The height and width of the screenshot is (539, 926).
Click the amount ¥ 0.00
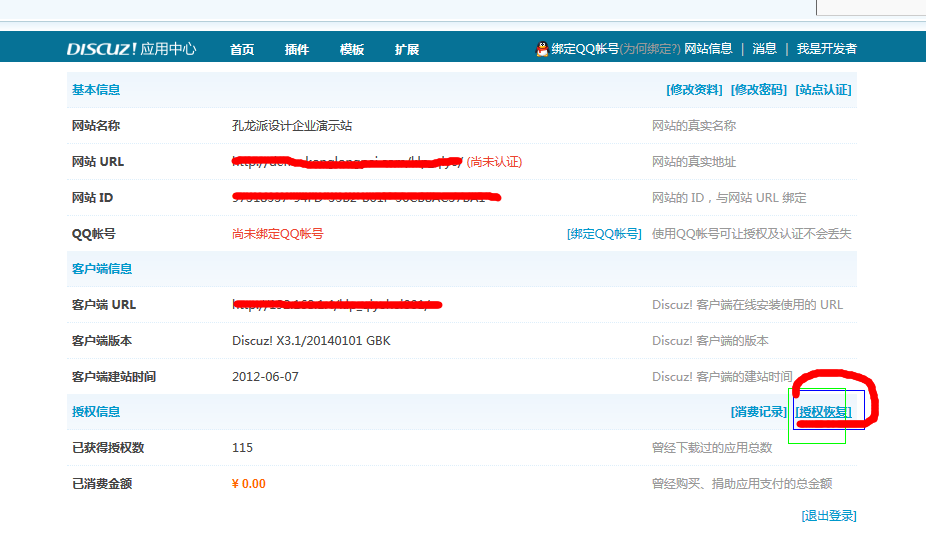point(249,484)
